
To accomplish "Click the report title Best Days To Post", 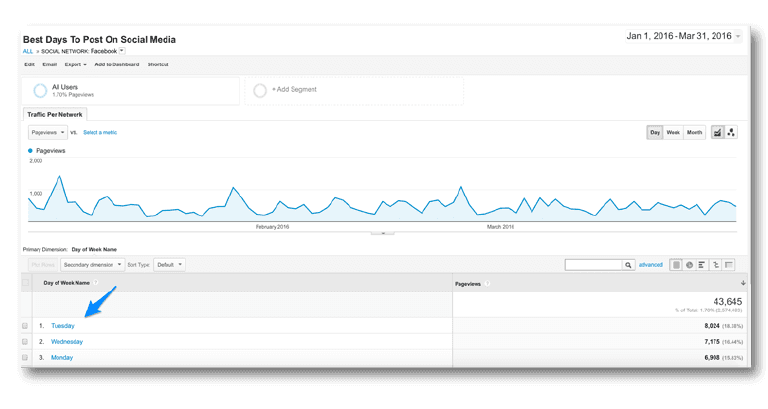I will pyautogui.click(x=99, y=40).
